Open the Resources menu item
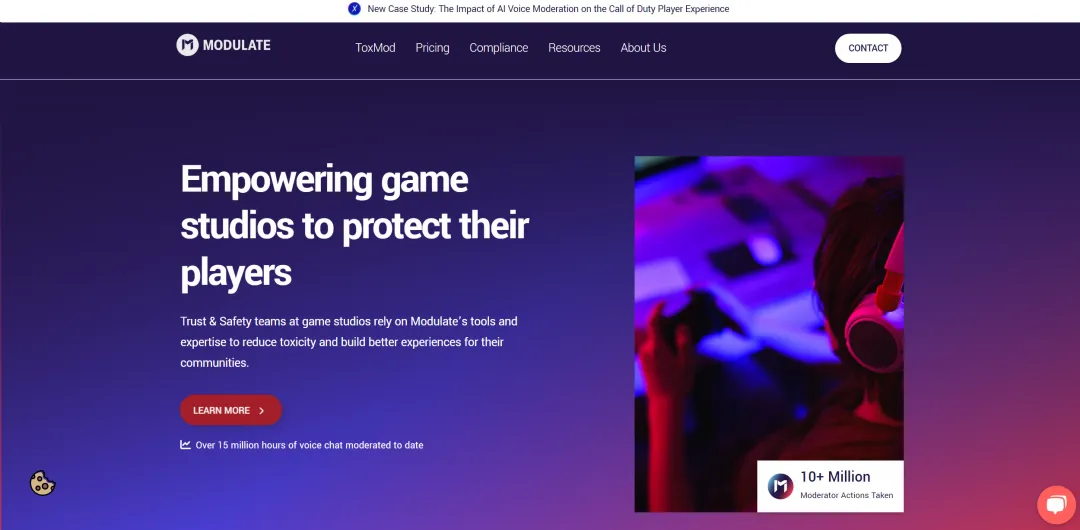Image resolution: width=1080 pixels, height=530 pixels. click(574, 48)
